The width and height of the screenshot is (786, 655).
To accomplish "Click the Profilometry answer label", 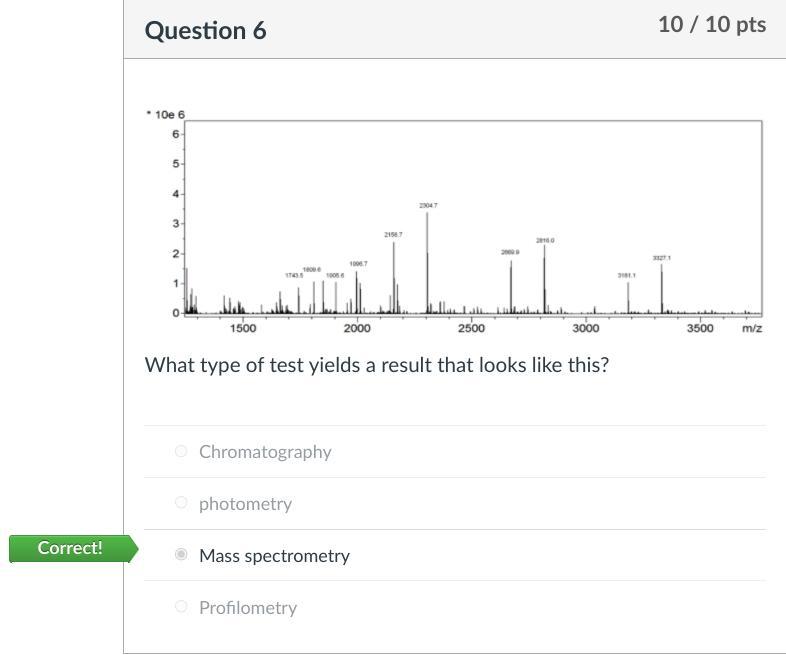I will click(x=247, y=608).
